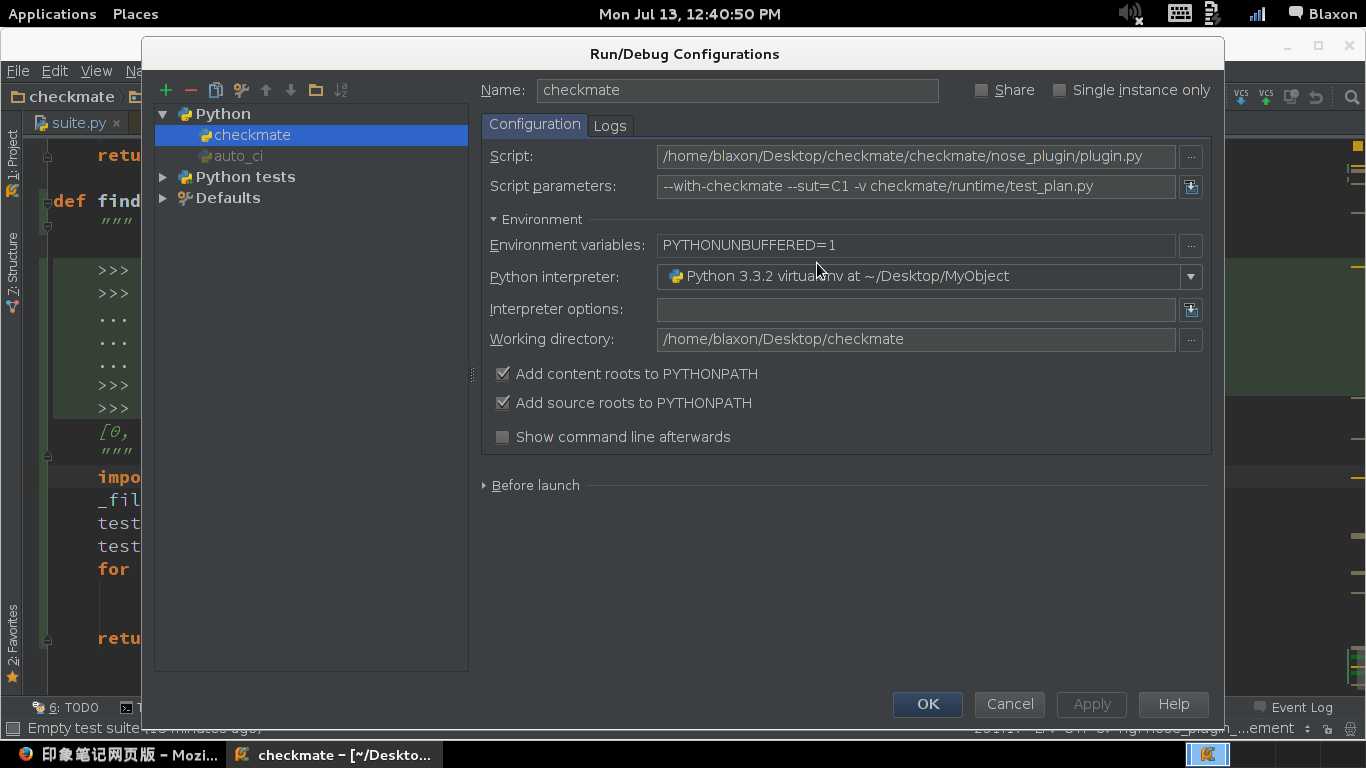This screenshot has height=768, width=1366.
Task: Uncheck Add content roots to PYTHONPATH
Action: click(503, 374)
